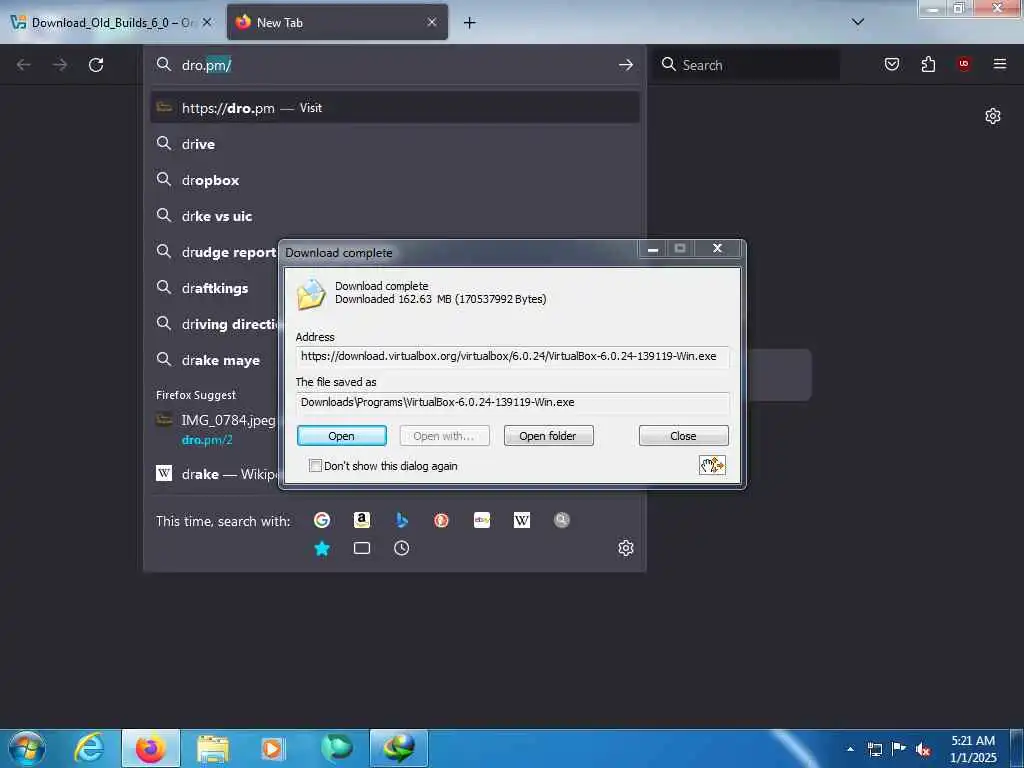Click the magnifier engine icon after Wikipedia
Image resolution: width=1024 pixels, height=768 pixels.
pyautogui.click(x=562, y=520)
